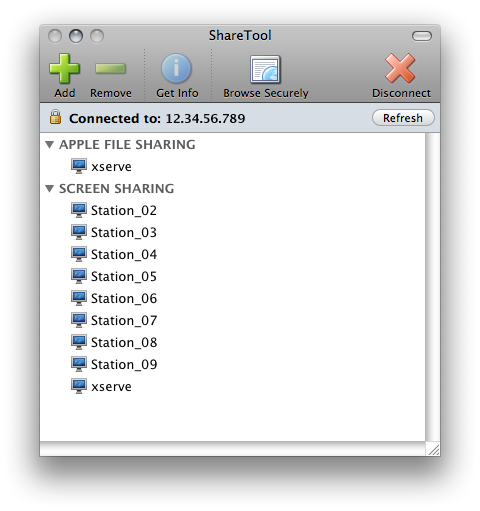Screen dimensions: 480x511
Task: Open Get Info with the blue icon
Action: [176, 68]
